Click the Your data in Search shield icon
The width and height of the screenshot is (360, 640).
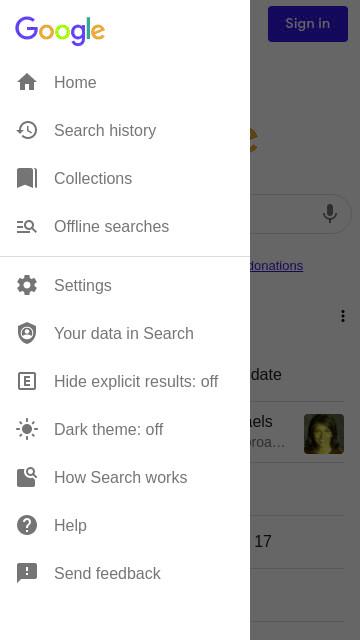pos(27,333)
